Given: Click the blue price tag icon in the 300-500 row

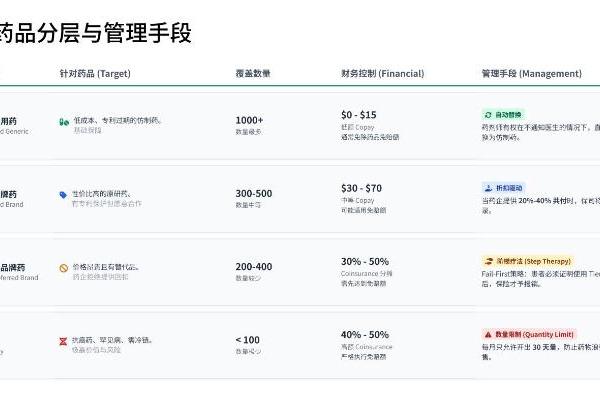Looking at the screenshot, I should click(63, 195).
